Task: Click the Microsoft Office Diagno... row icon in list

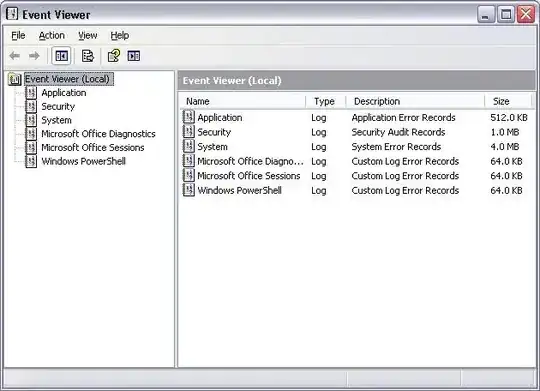Action: [188, 161]
